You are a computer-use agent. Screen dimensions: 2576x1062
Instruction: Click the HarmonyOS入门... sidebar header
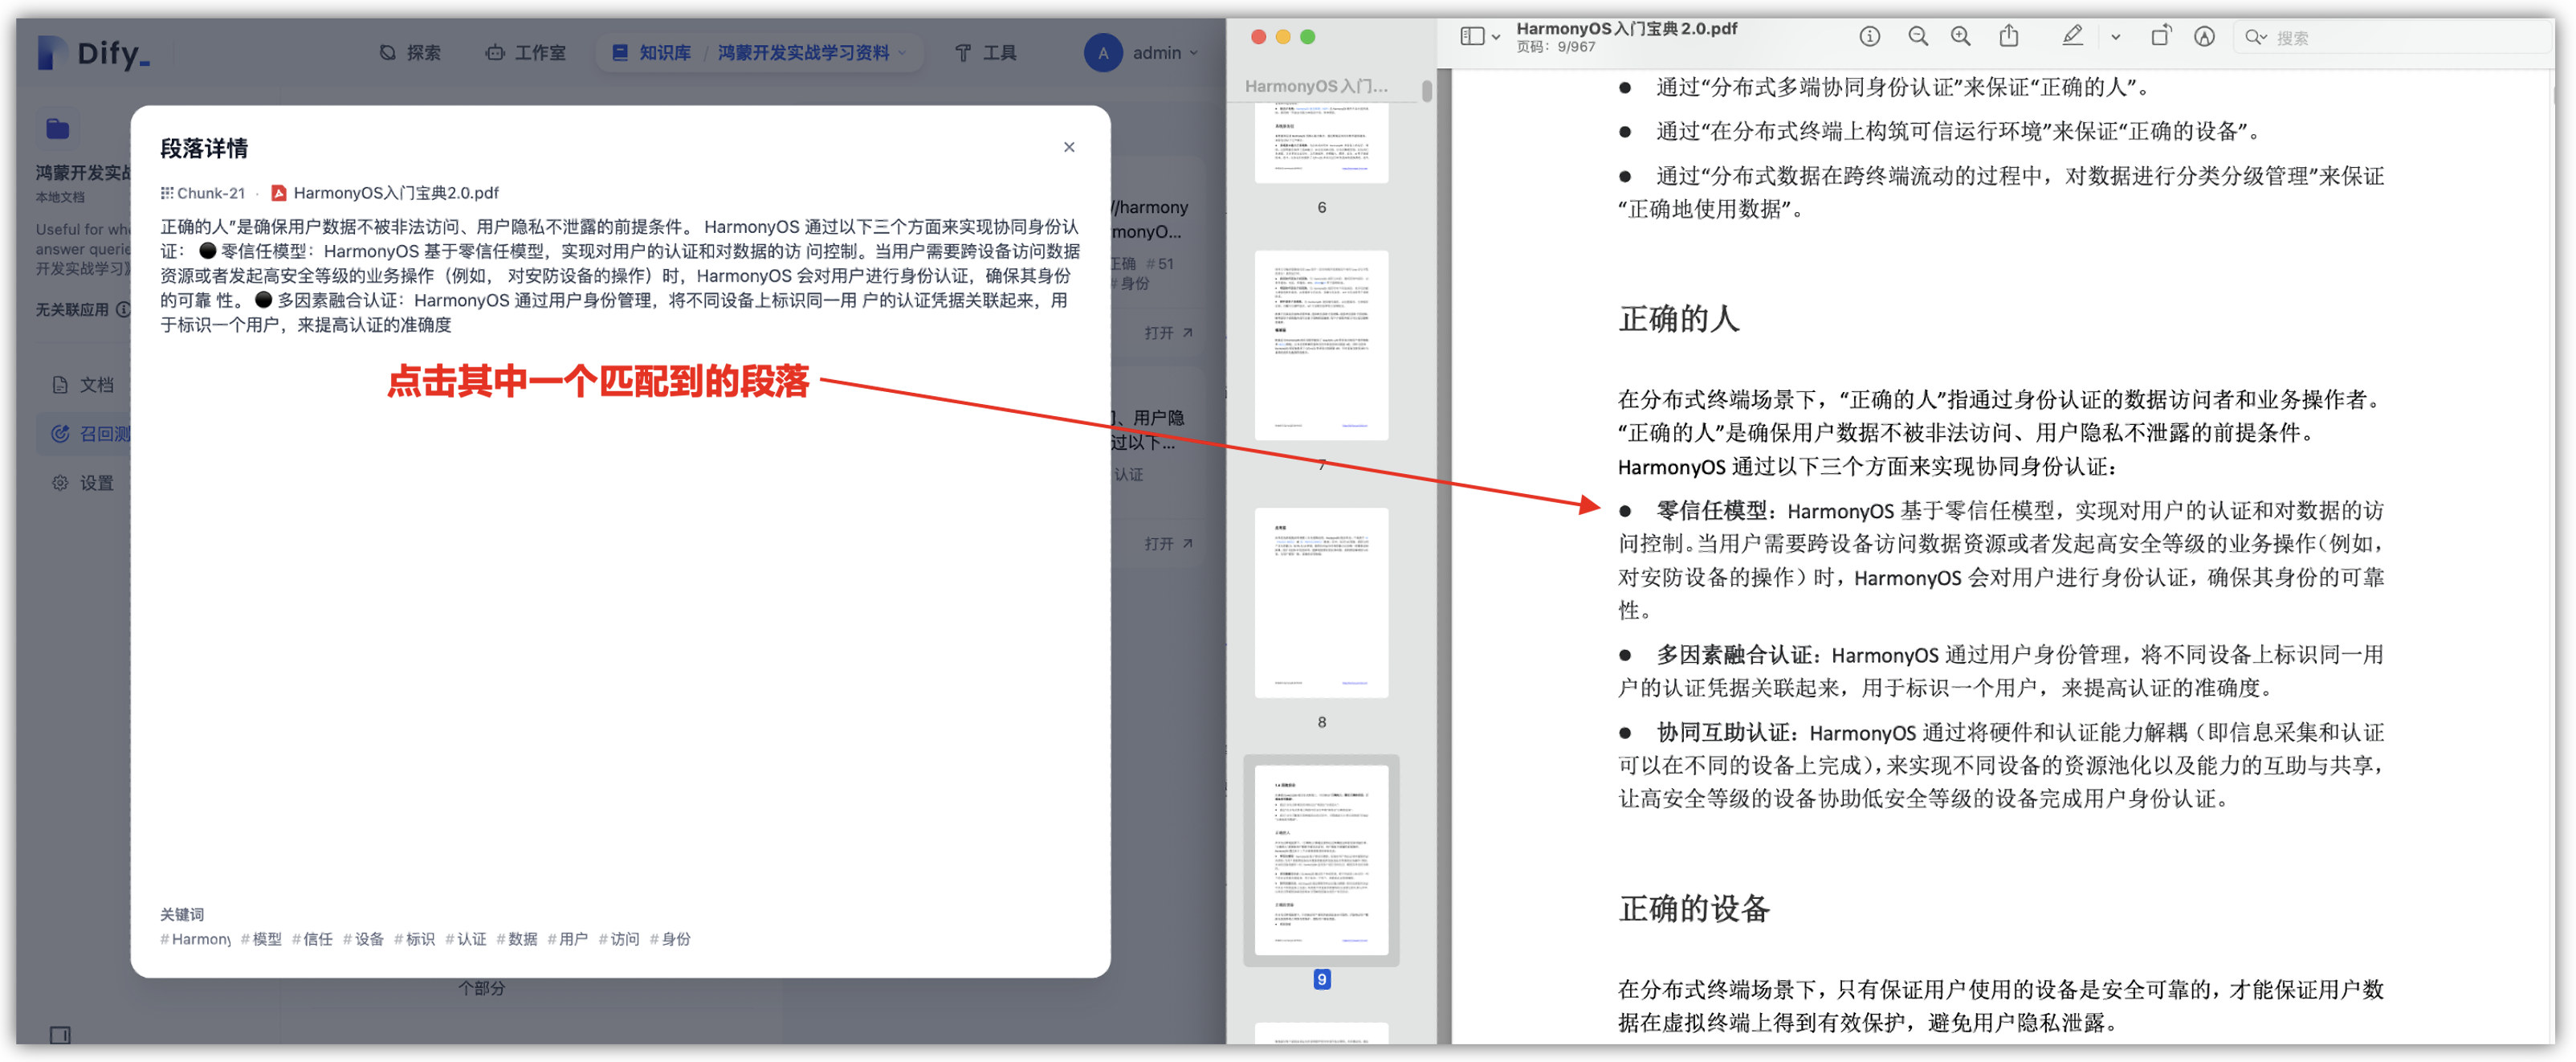pos(1316,86)
